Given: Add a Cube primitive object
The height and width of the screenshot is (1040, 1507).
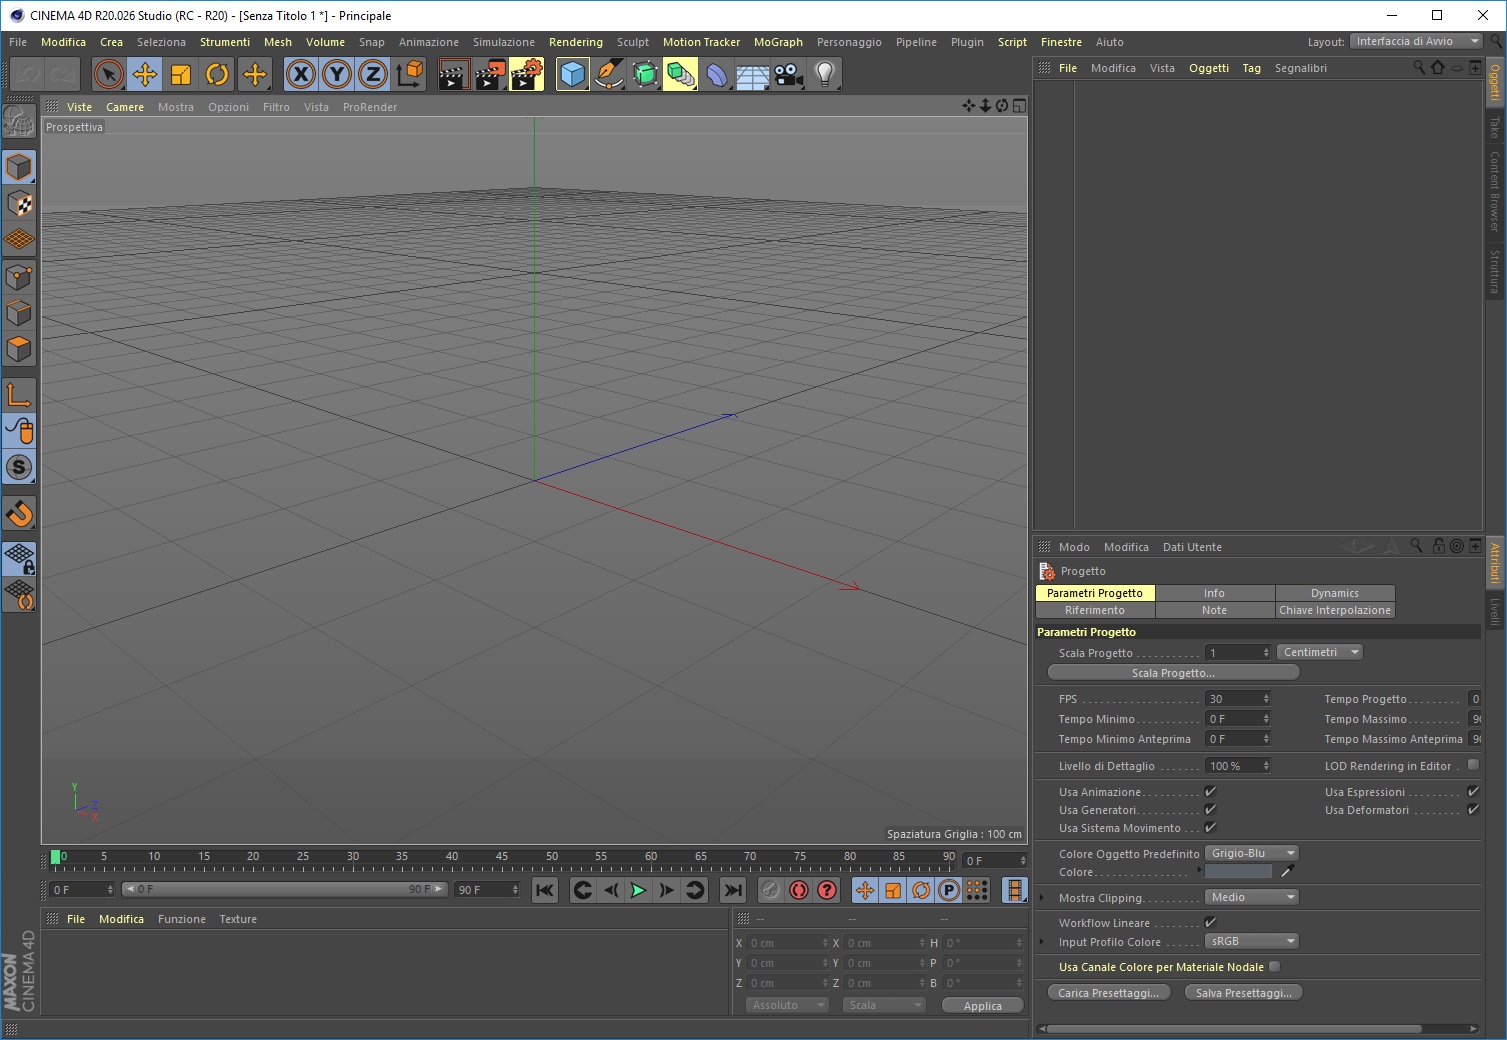Looking at the screenshot, I should pyautogui.click(x=572, y=74).
